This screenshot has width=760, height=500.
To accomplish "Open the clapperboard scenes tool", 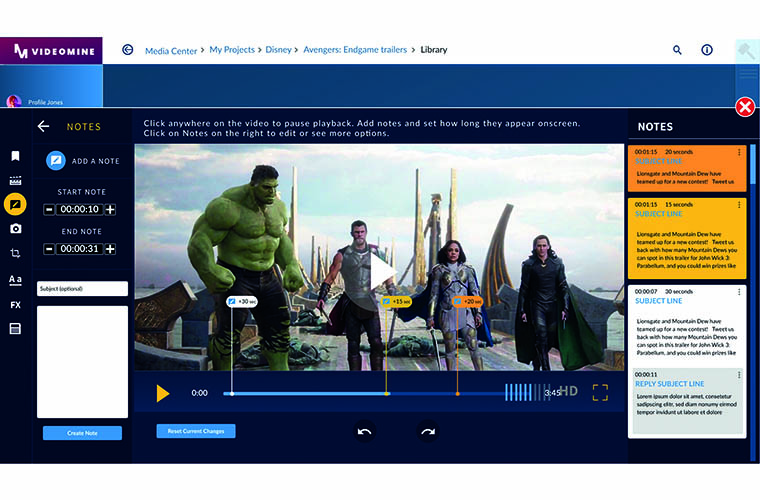I will click(x=15, y=181).
